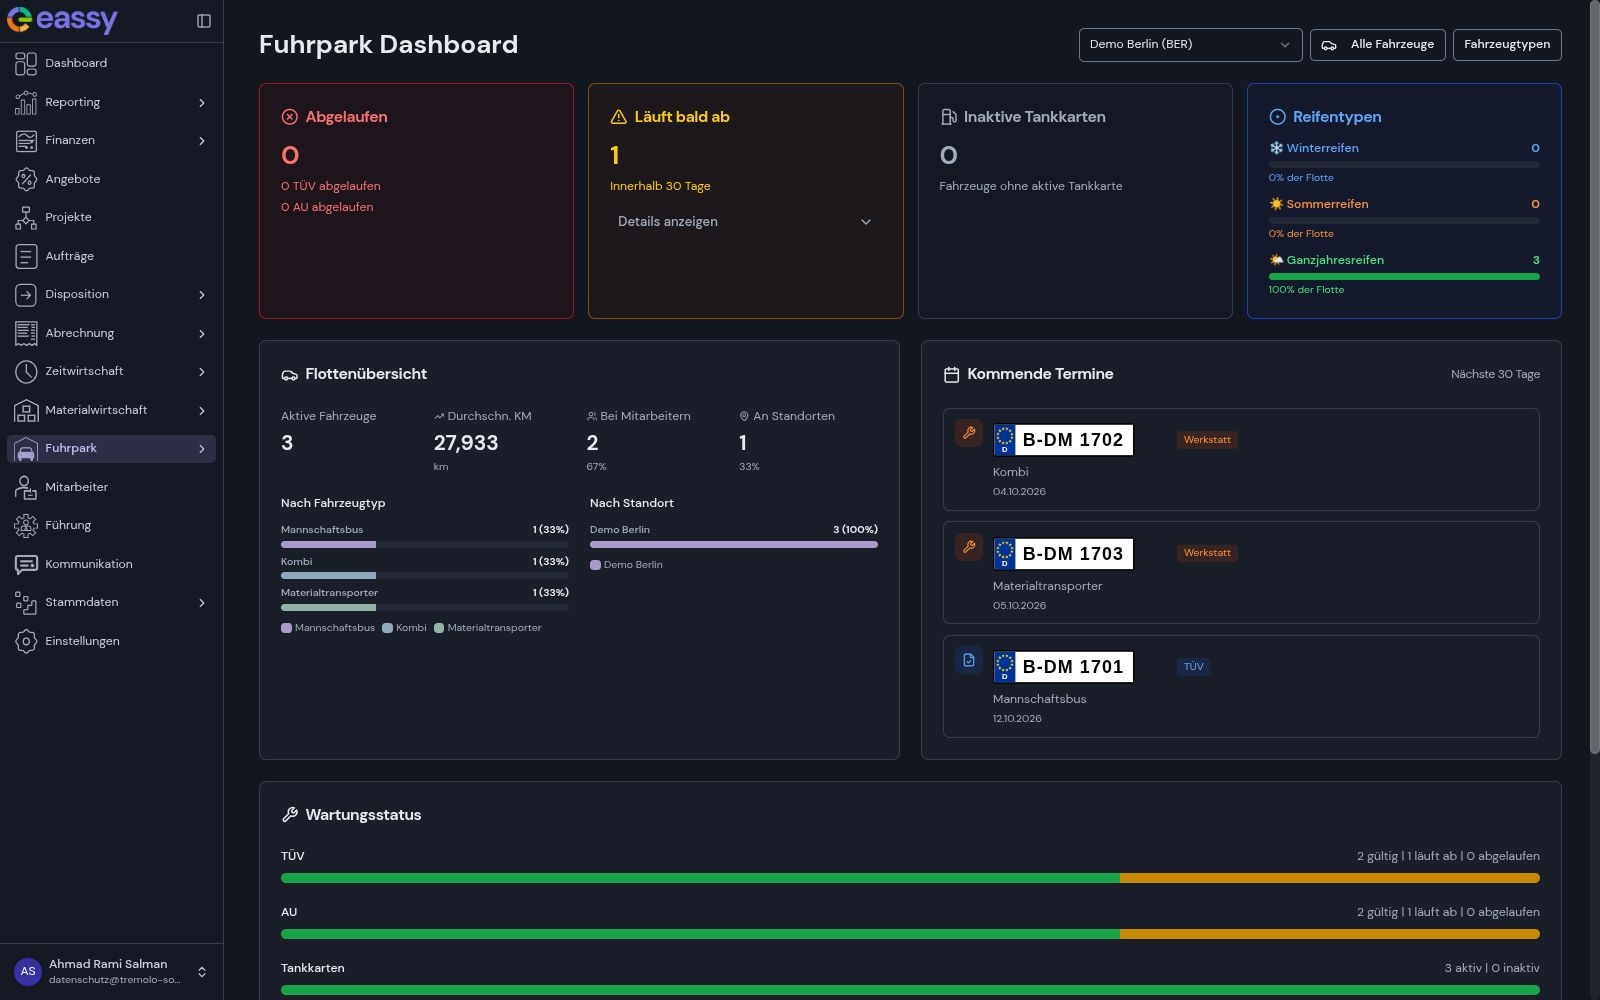
Task: Open the user menu for Ahmad Rami Salman
Action: [x=111, y=972]
